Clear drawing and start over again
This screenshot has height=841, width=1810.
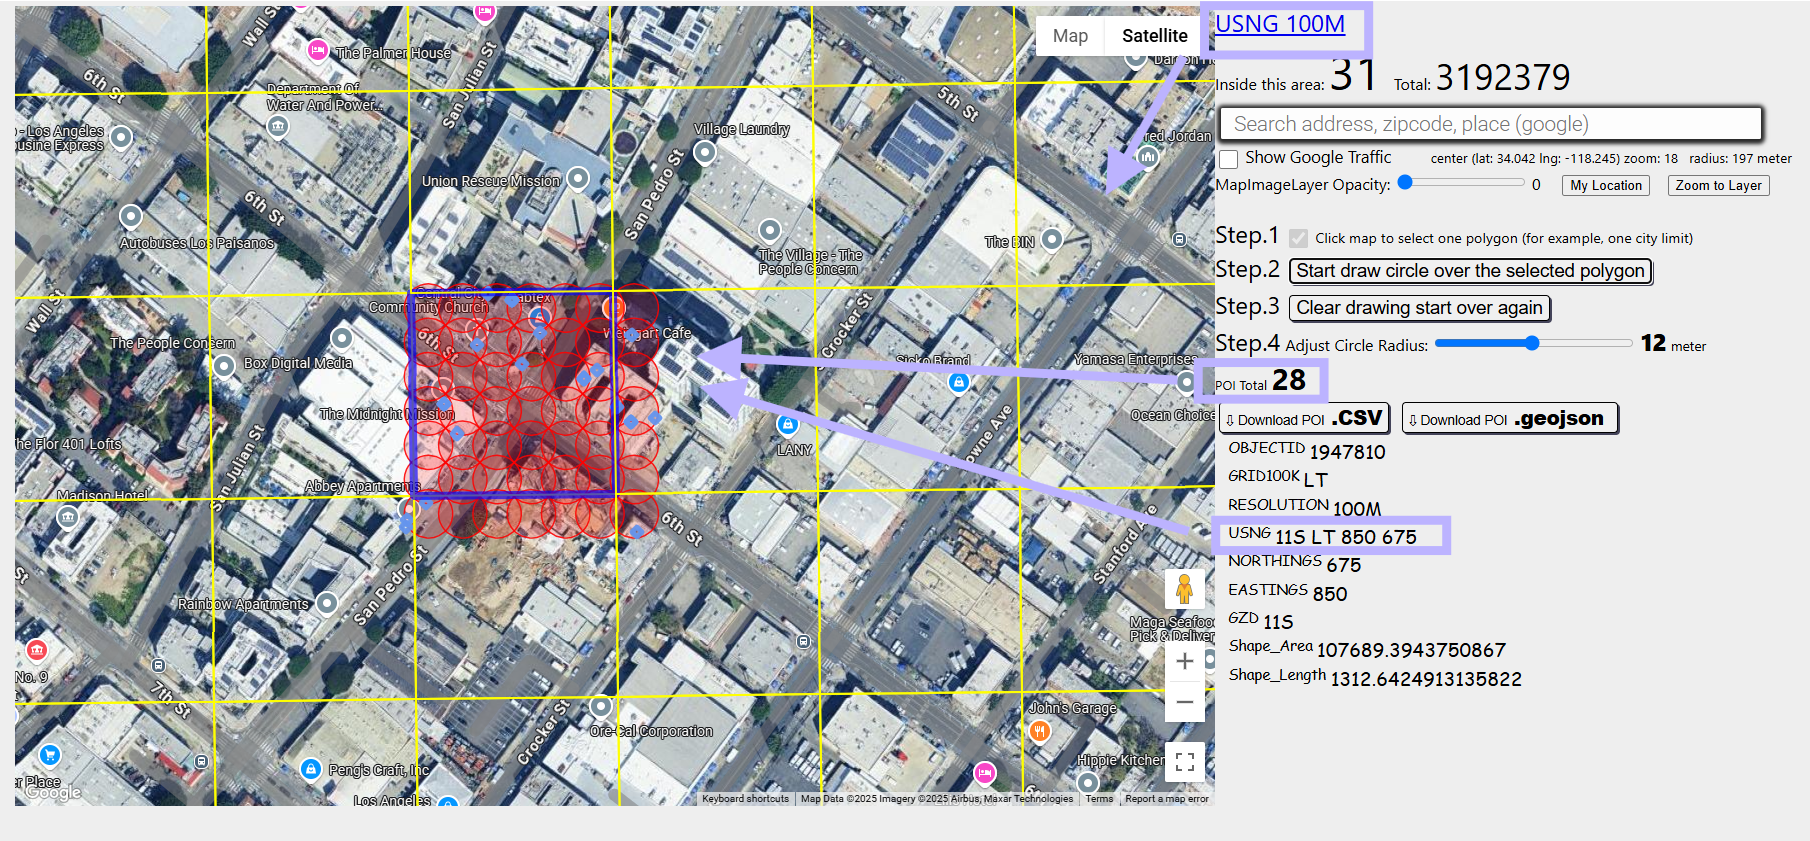click(x=1419, y=308)
